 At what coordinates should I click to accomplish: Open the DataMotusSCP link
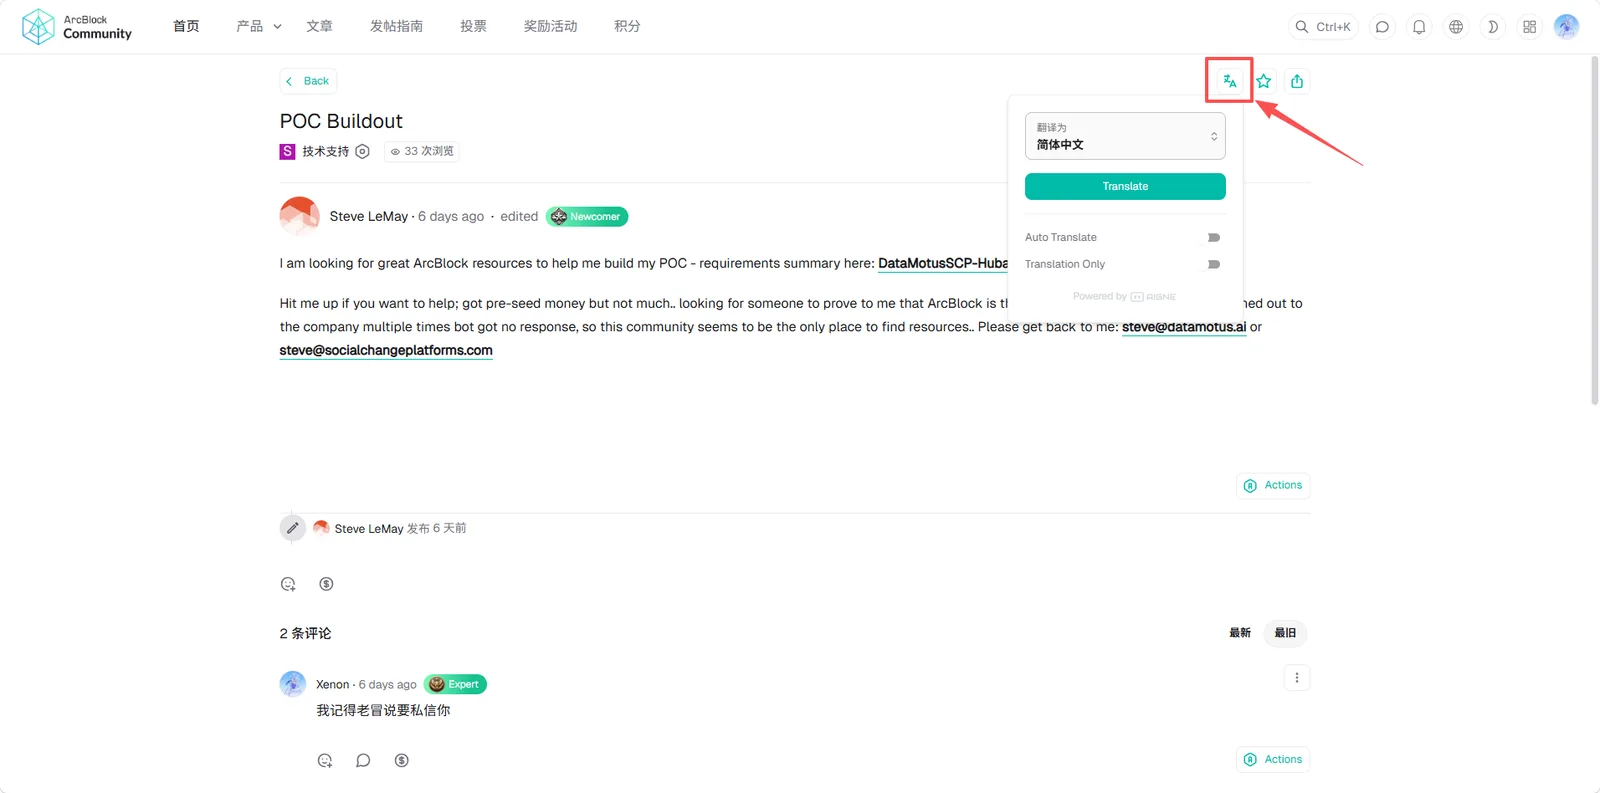(x=943, y=263)
